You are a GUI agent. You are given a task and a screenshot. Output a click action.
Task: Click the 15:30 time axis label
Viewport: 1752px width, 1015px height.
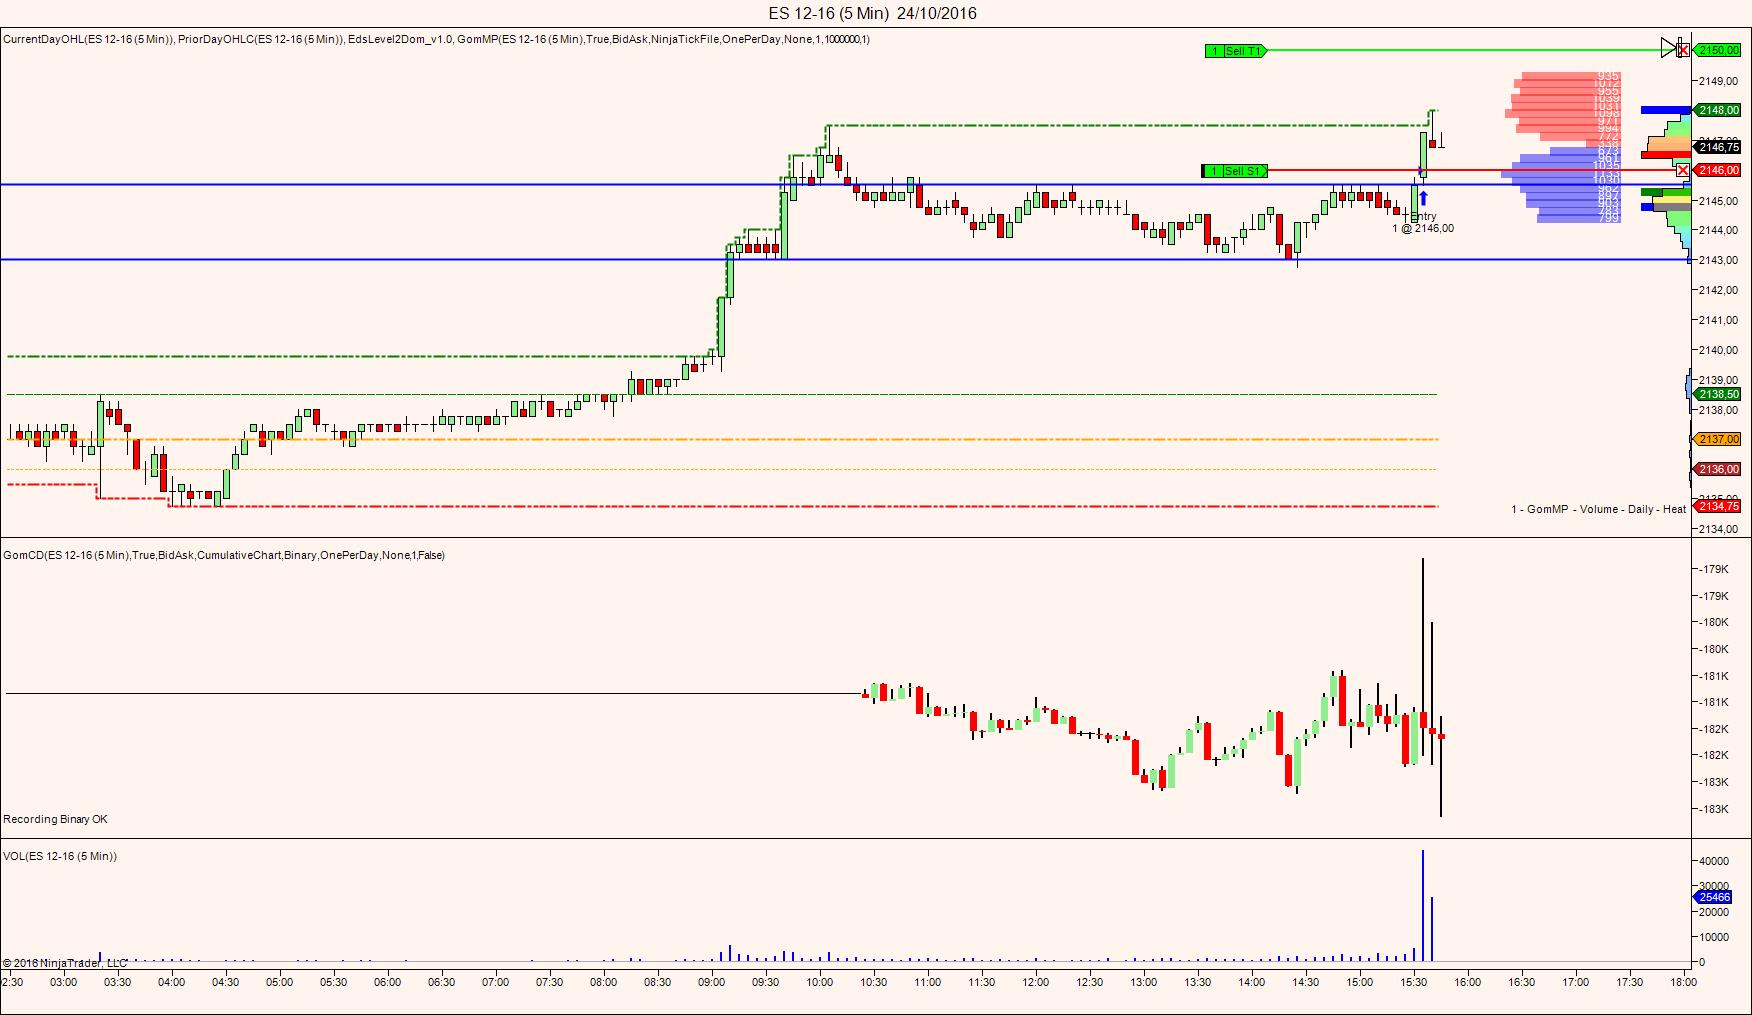tap(1413, 982)
